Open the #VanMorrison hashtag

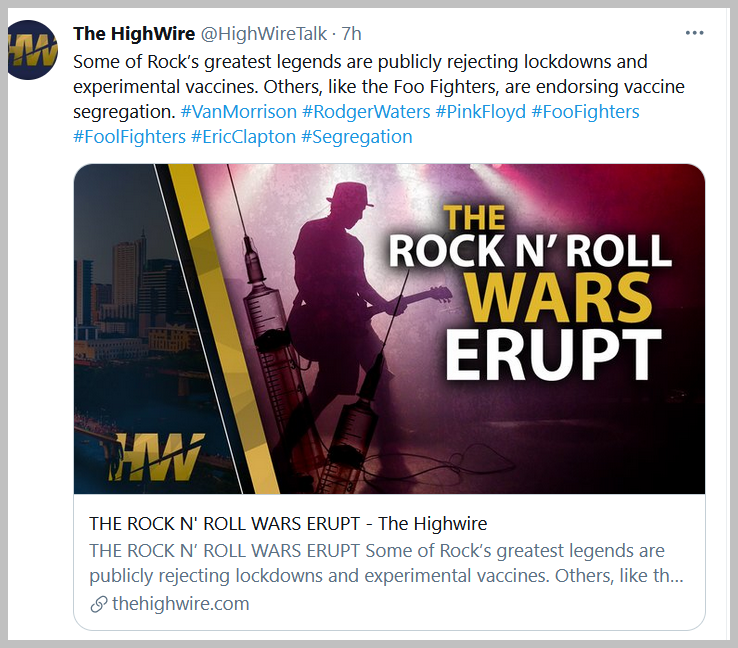click(x=239, y=112)
